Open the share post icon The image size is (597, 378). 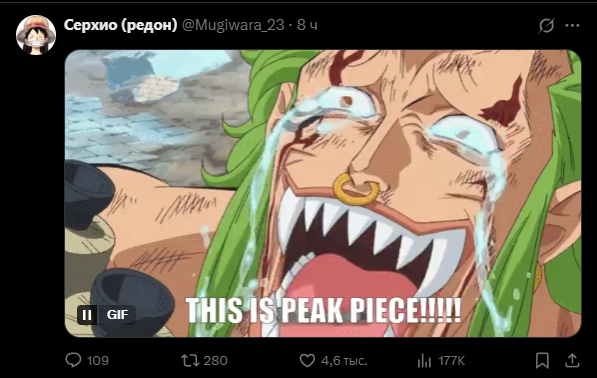pyautogui.click(x=572, y=360)
